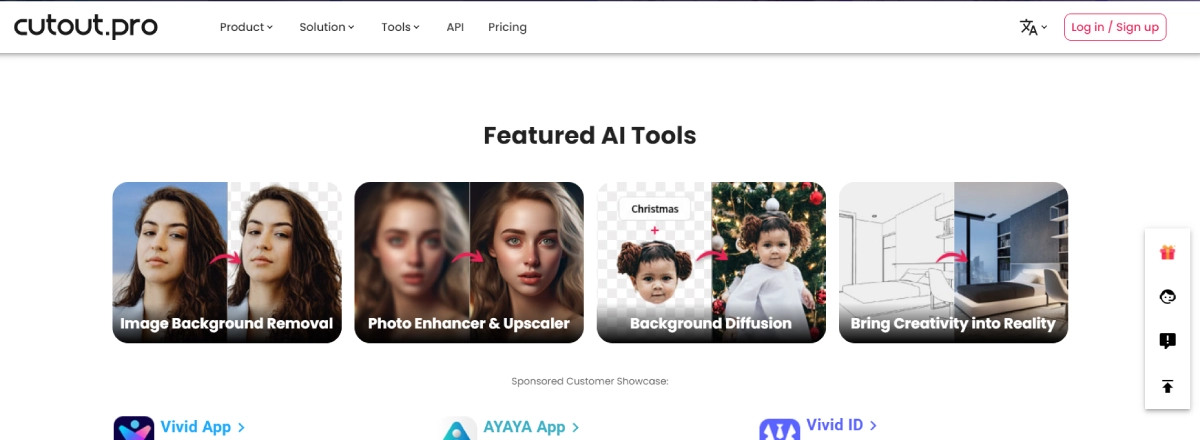Open the API menu item

[x=455, y=28]
